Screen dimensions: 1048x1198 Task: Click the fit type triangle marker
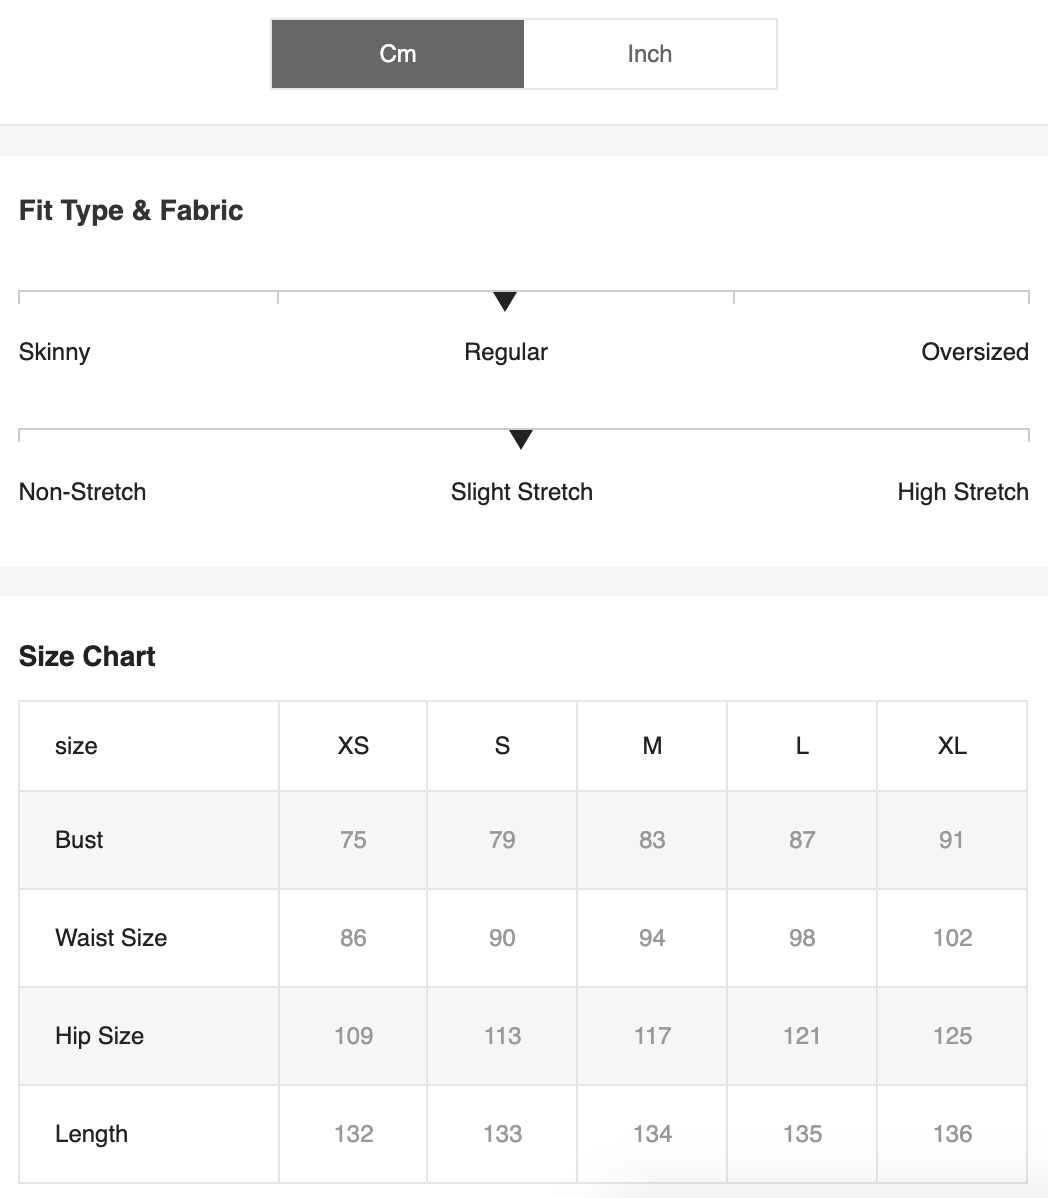pos(505,301)
